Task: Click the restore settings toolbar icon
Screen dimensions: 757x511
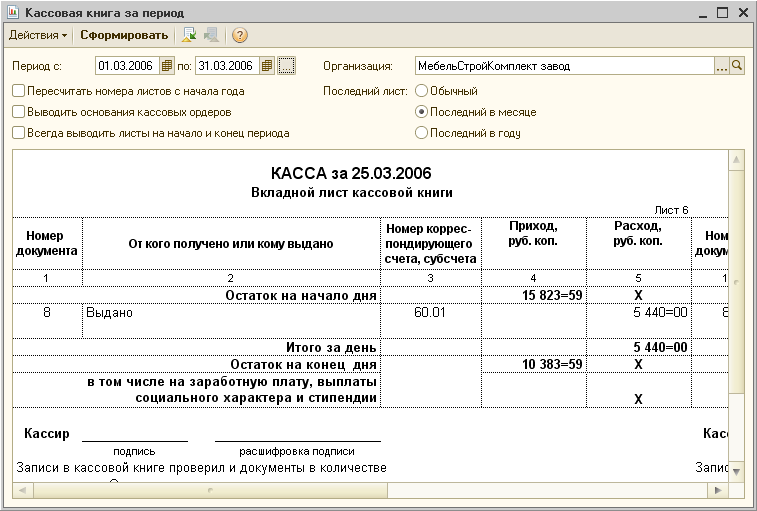Action: coord(189,35)
